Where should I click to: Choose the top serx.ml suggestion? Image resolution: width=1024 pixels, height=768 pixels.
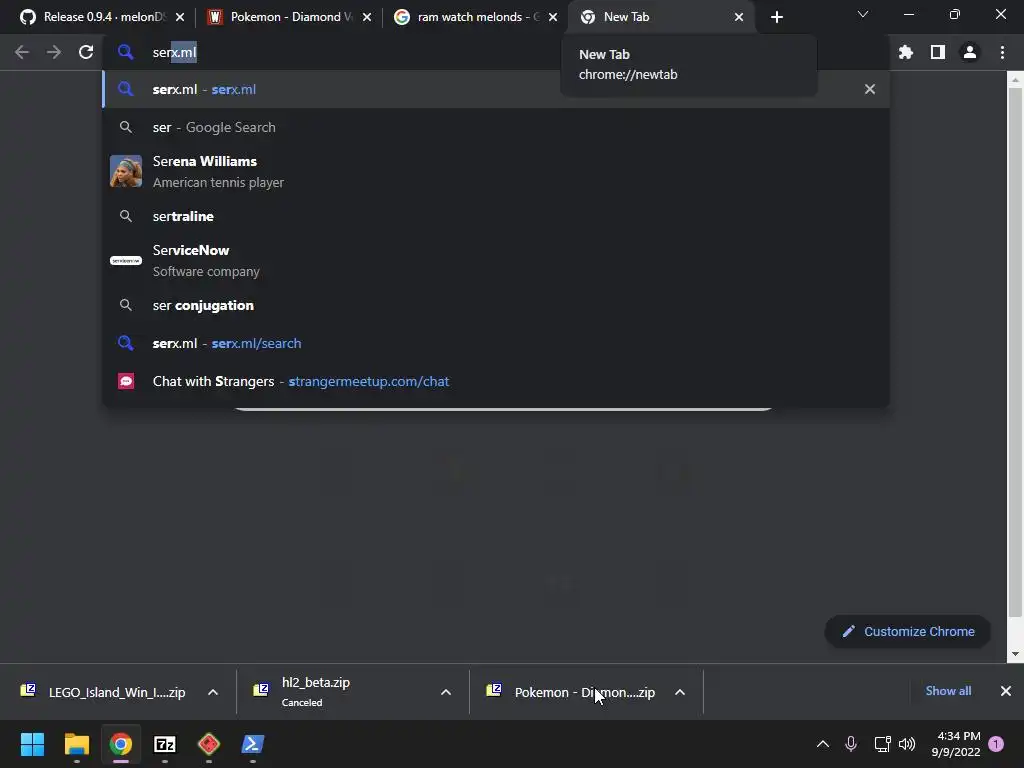tap(496, 89)
